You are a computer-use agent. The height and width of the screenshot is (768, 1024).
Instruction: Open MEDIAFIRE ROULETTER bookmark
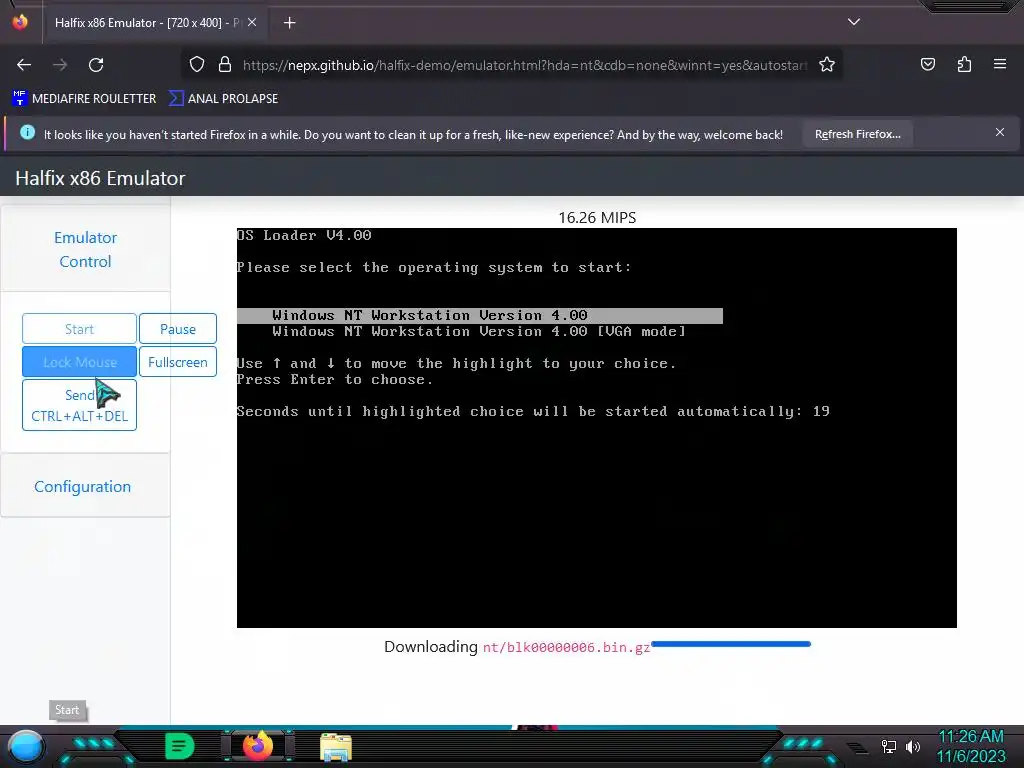coord(84,99)
